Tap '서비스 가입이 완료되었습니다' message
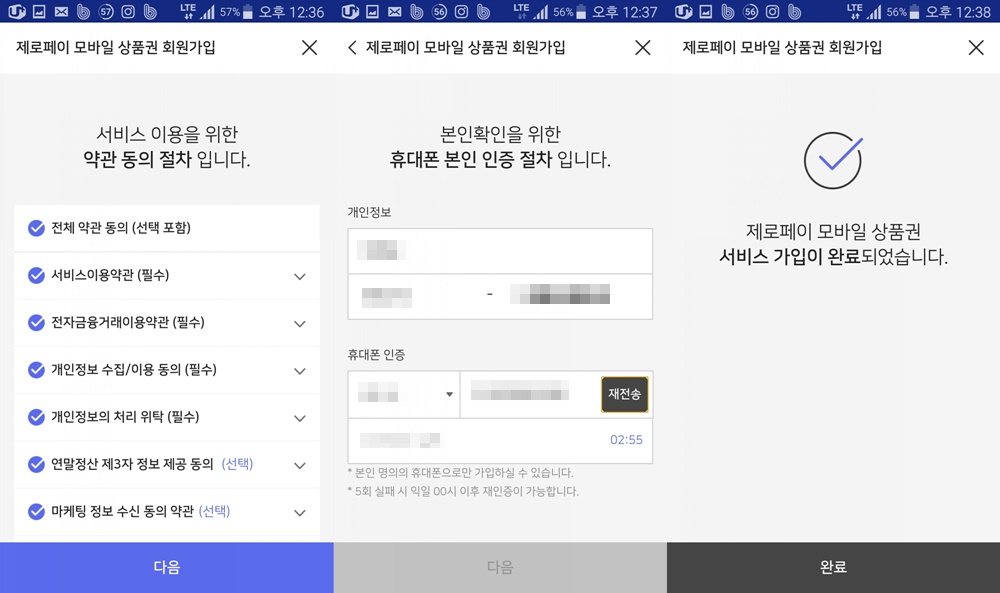The width and height of the screenshot is (1000, 593). pos(834,257)
